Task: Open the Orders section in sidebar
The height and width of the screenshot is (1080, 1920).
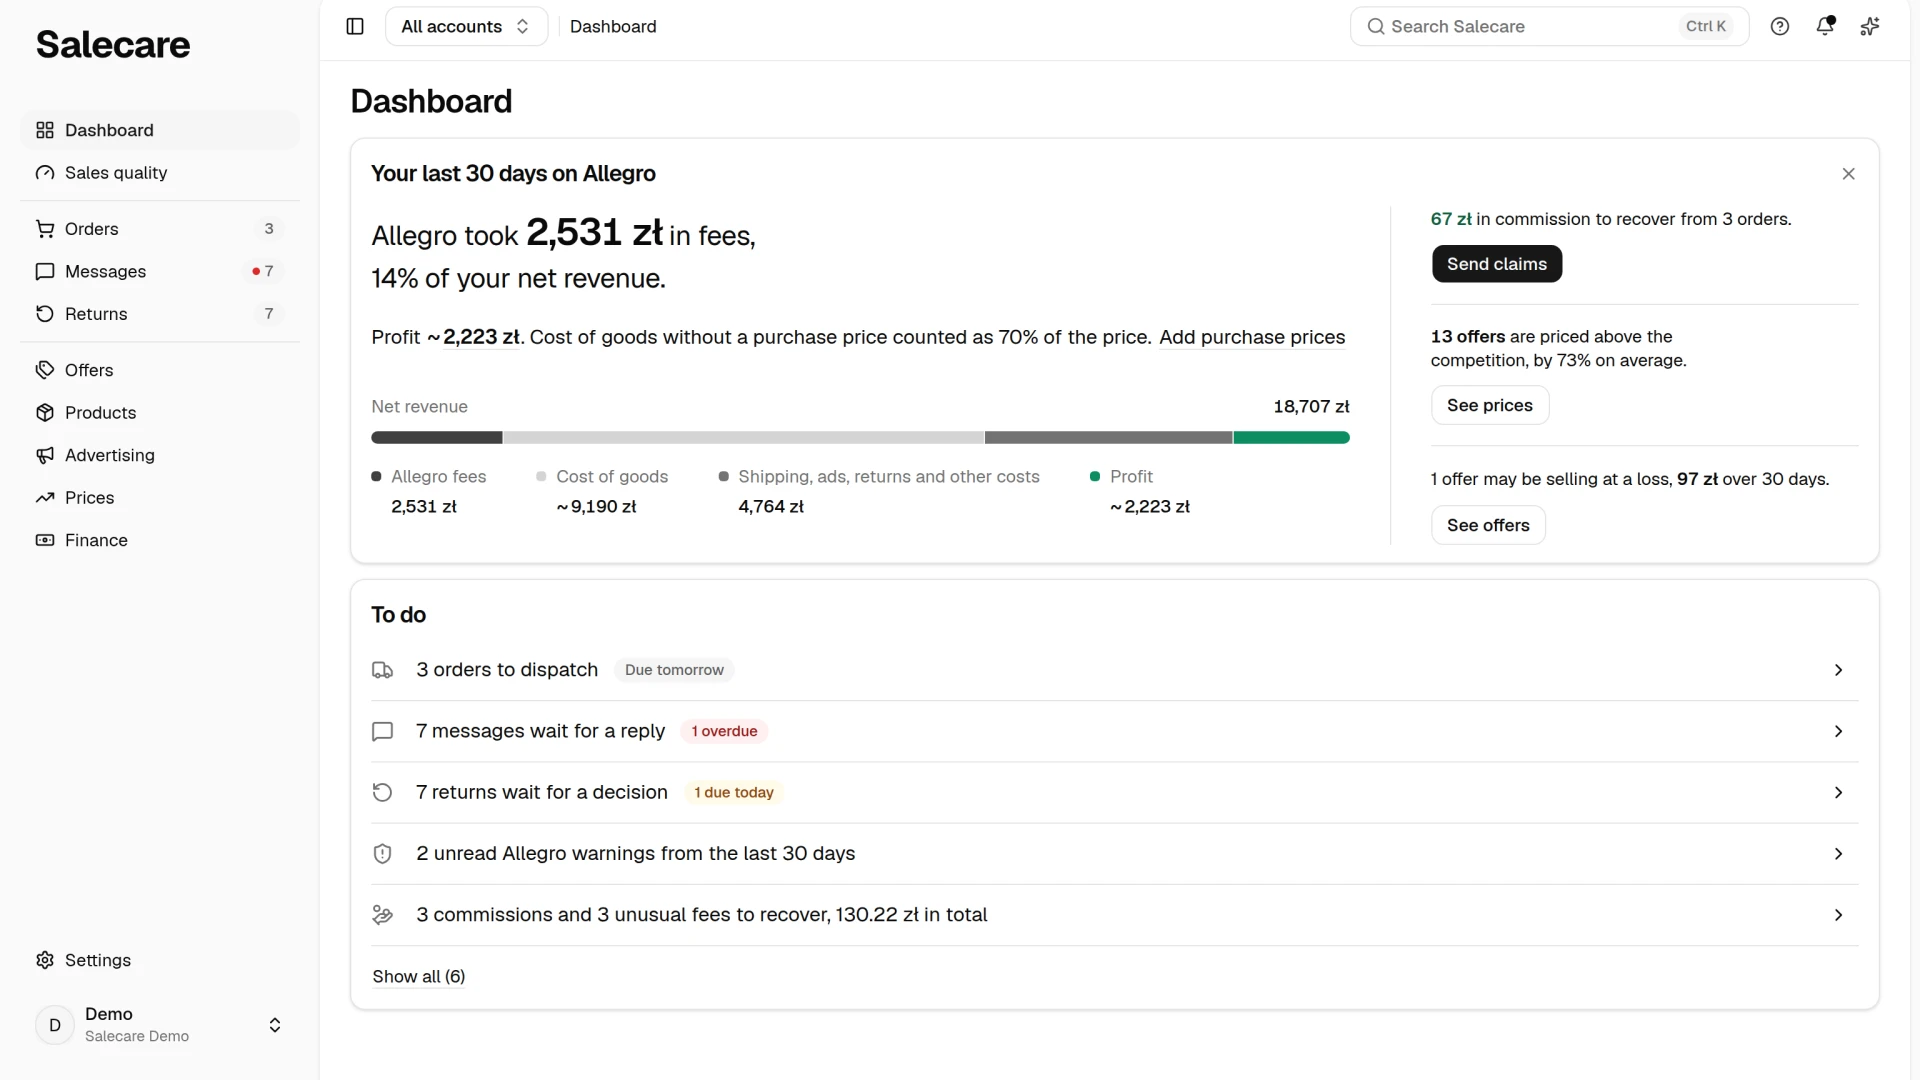Action: (160, 229)
